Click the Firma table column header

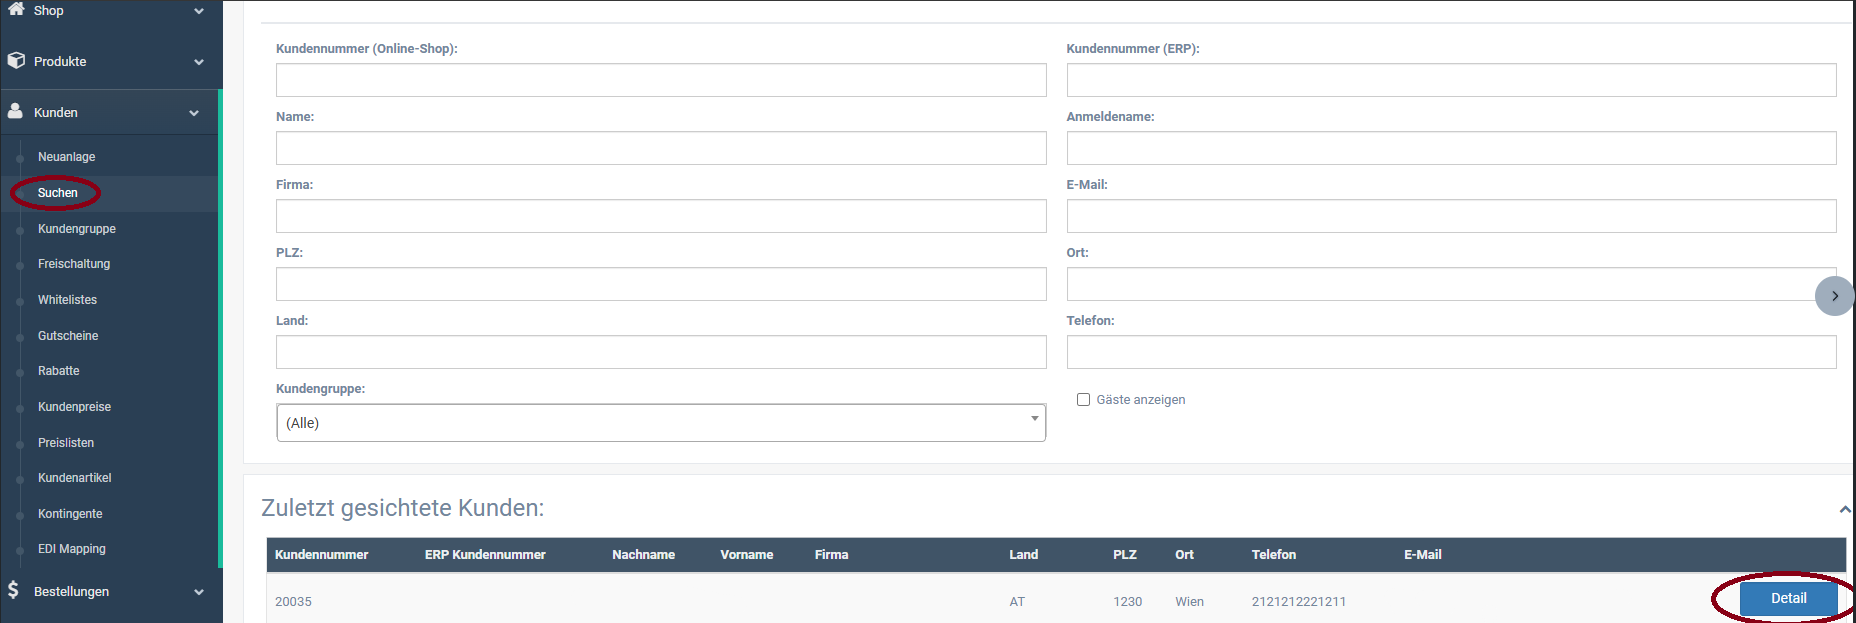point(831,555)
